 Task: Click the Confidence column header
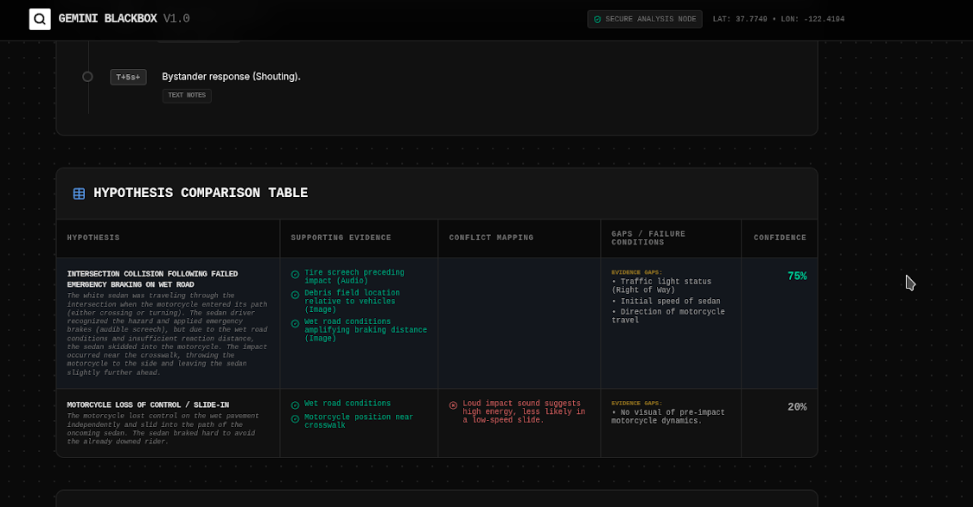tap(779, 238)
